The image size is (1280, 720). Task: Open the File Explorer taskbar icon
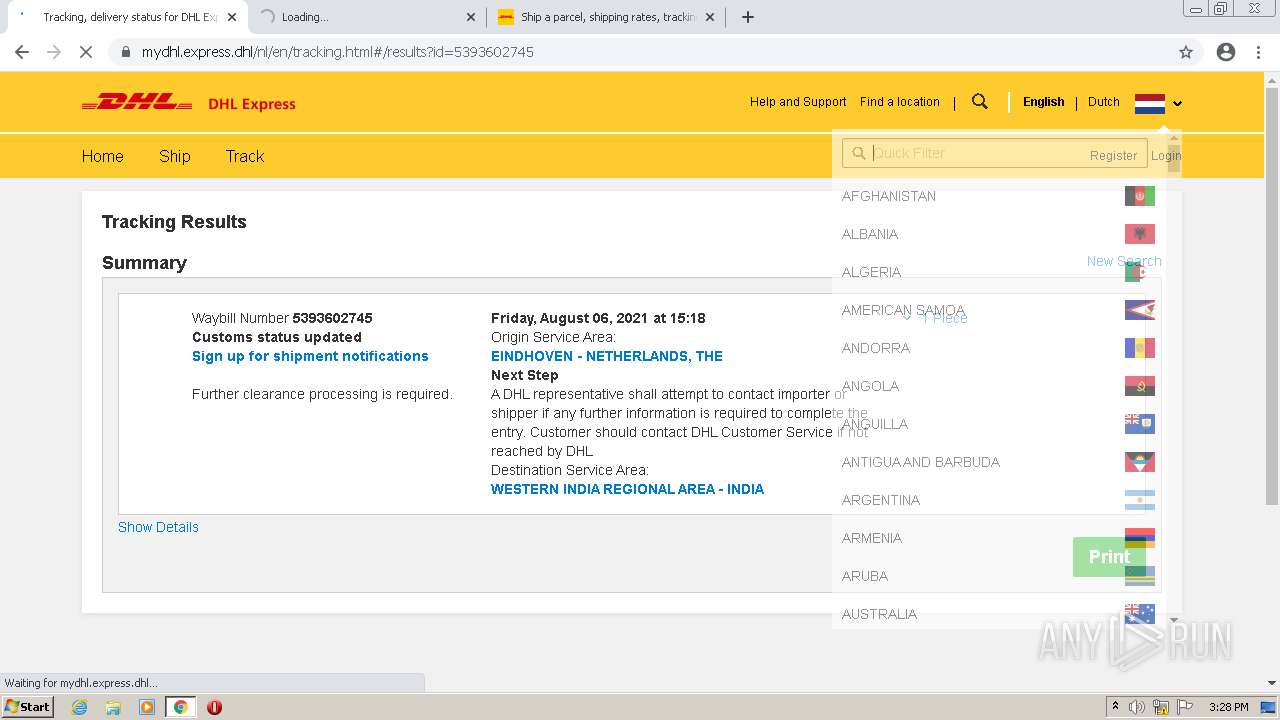113,707
